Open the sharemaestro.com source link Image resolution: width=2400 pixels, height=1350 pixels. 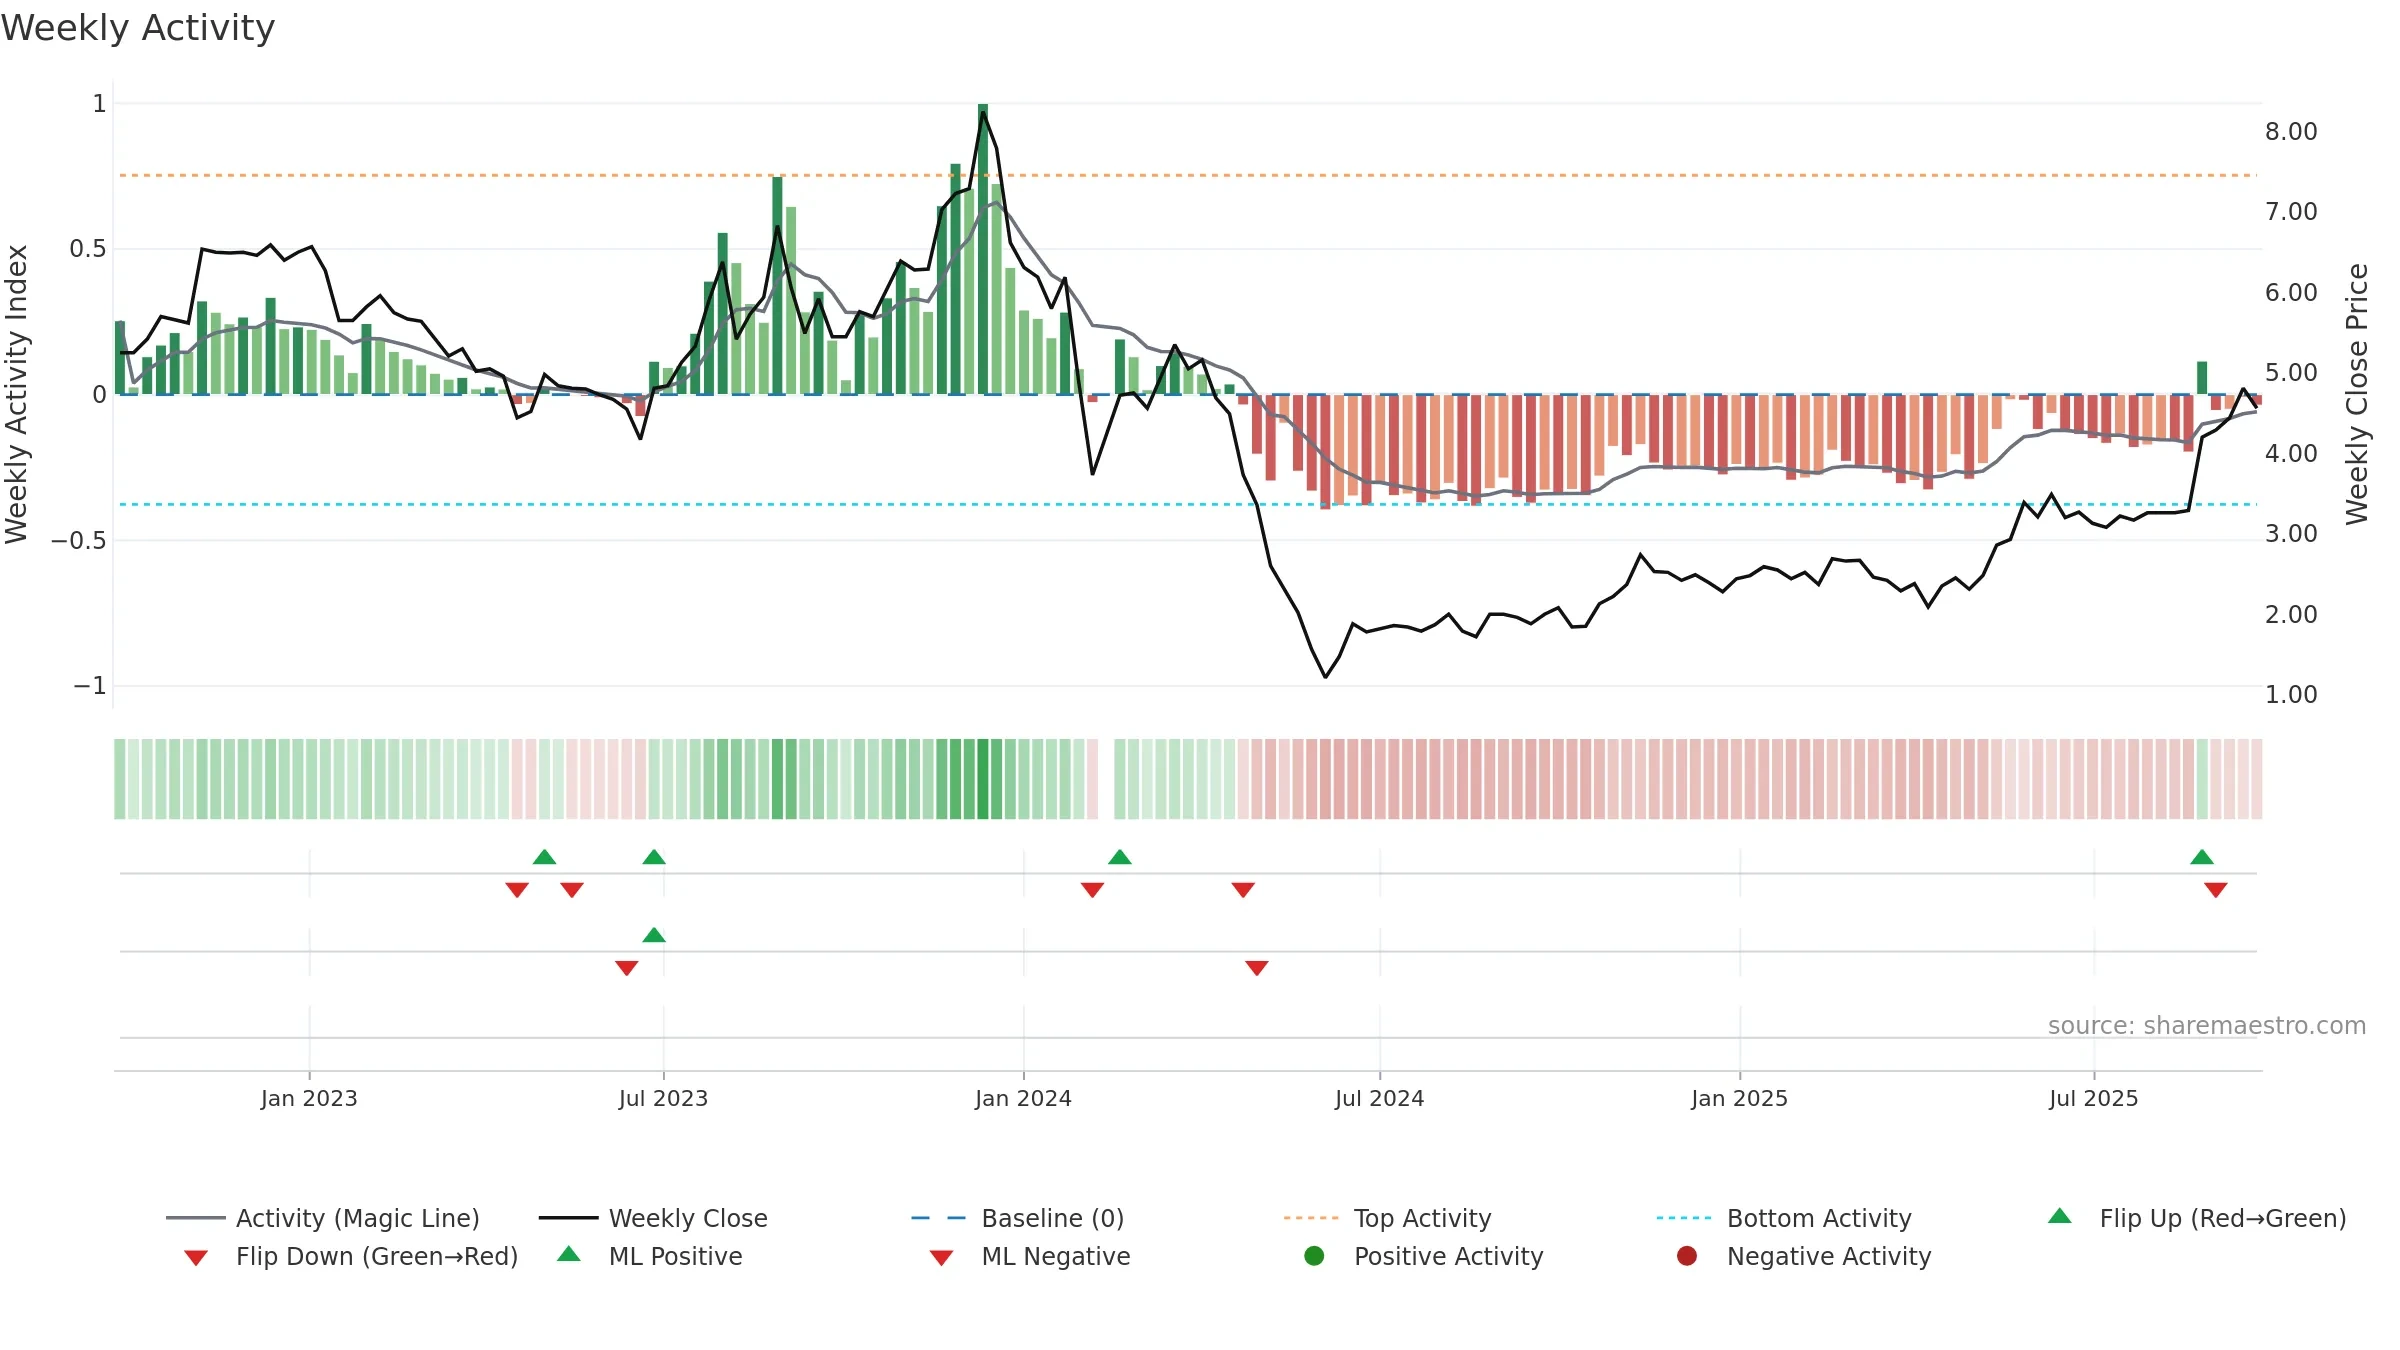point(2206,1025)
